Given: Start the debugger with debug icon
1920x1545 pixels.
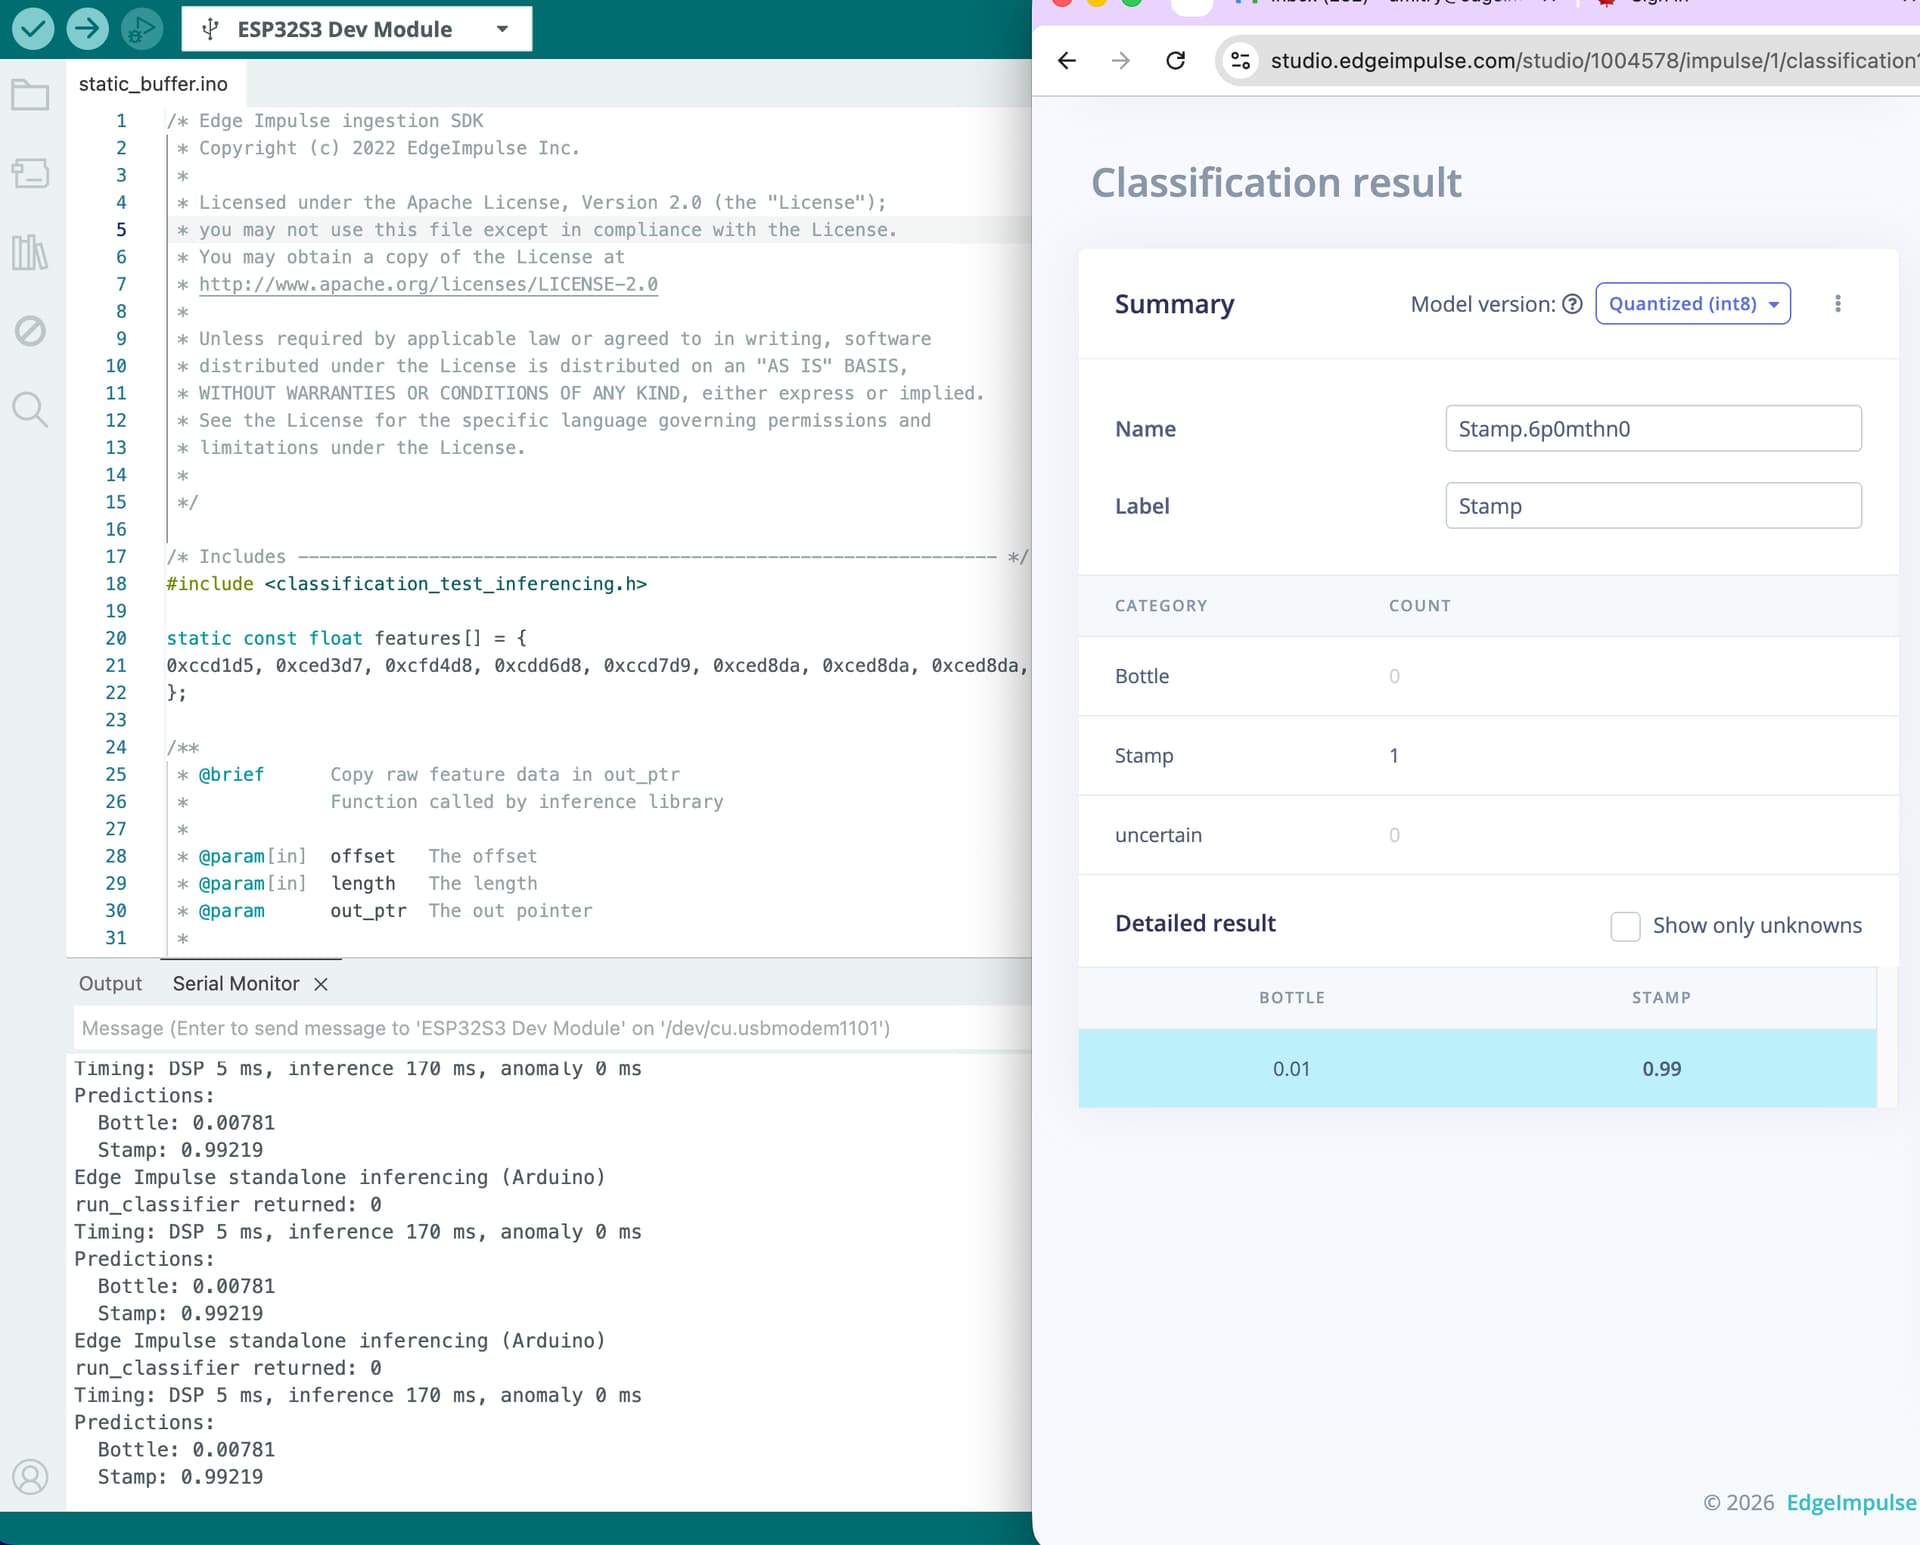Looking at the screenshot, I should tap(141, 29).
